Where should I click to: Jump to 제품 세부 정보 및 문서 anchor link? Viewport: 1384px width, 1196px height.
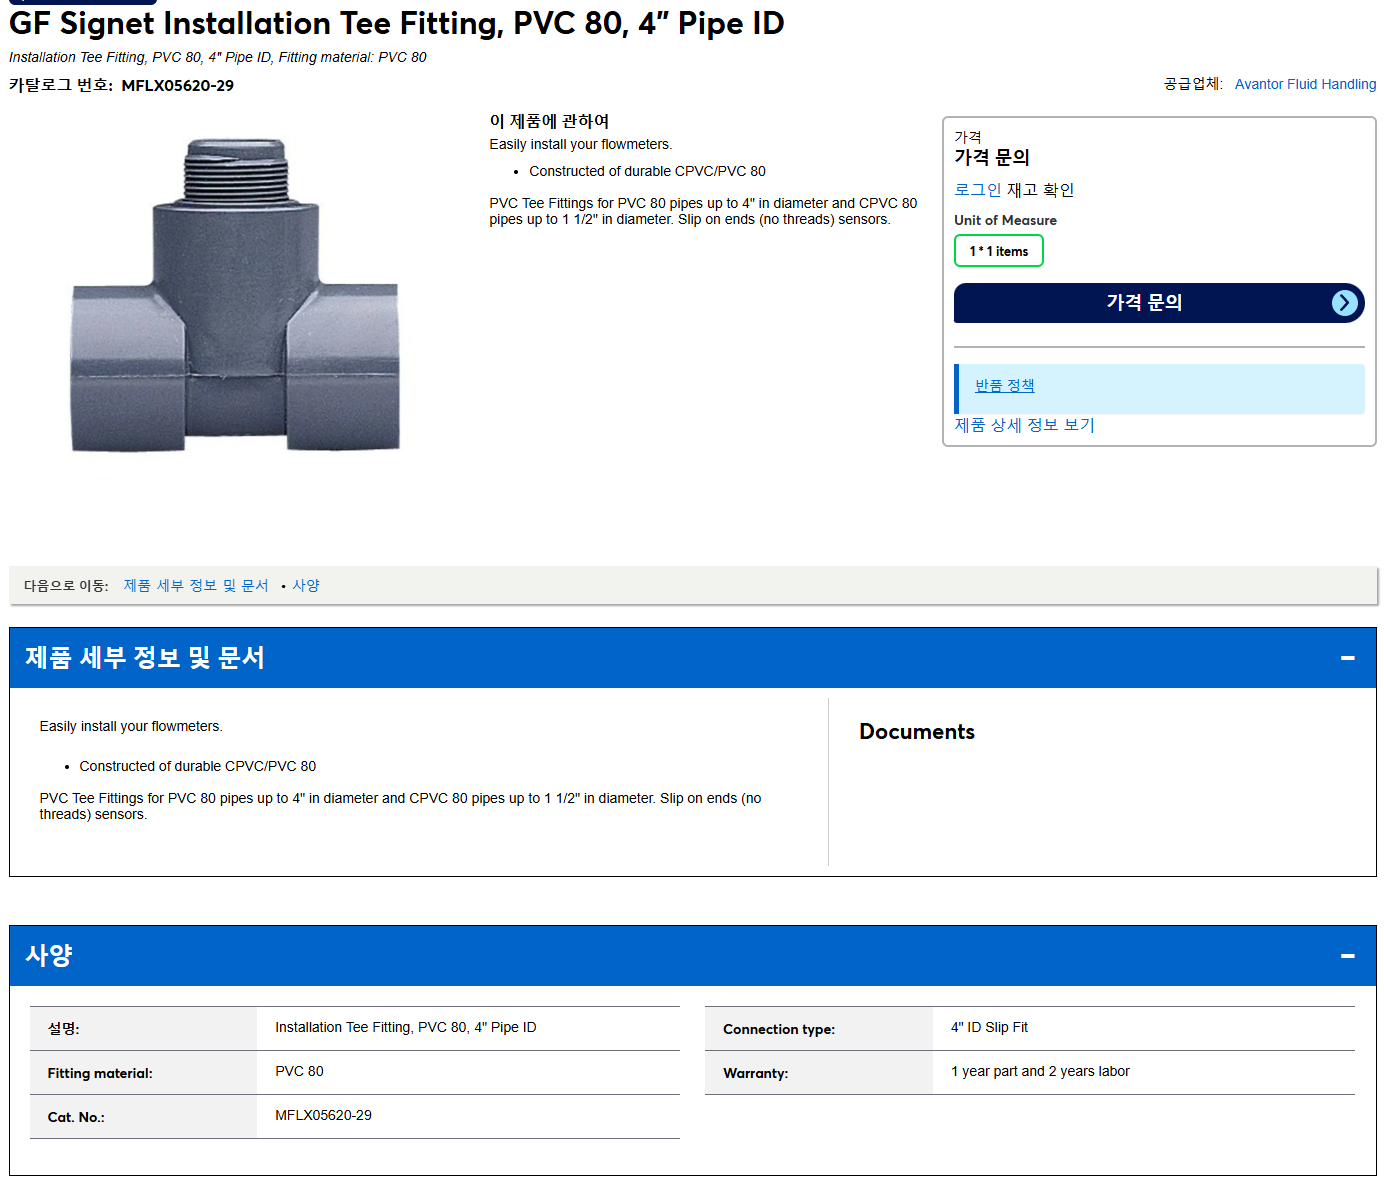(196, 586)
